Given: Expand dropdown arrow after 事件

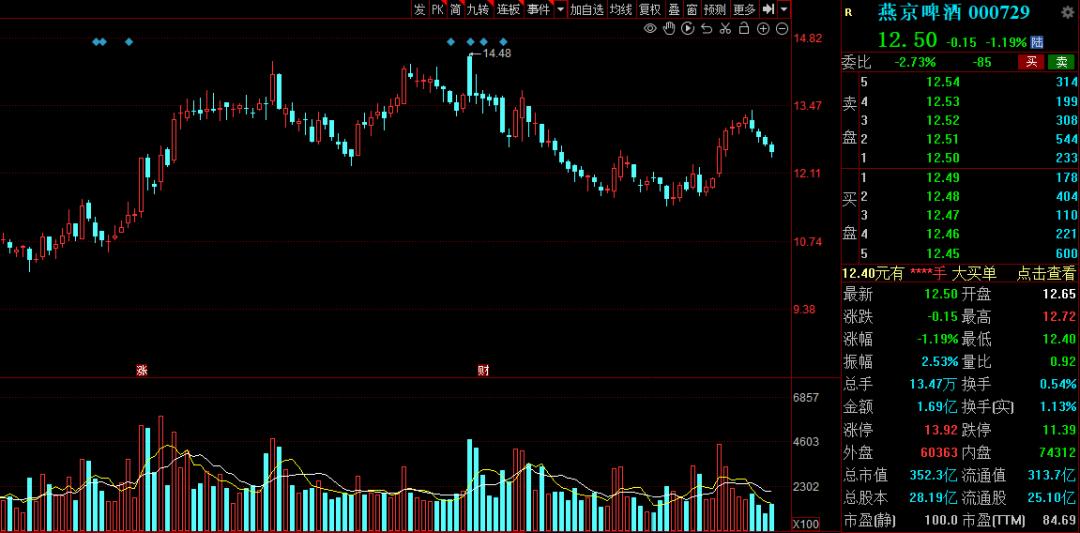Looking at the screenshot, I should pos(560,9).
